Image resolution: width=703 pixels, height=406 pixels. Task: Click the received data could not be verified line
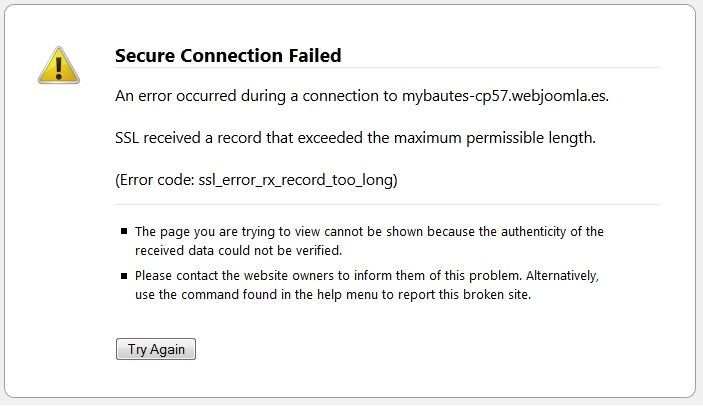coord(238,251)
